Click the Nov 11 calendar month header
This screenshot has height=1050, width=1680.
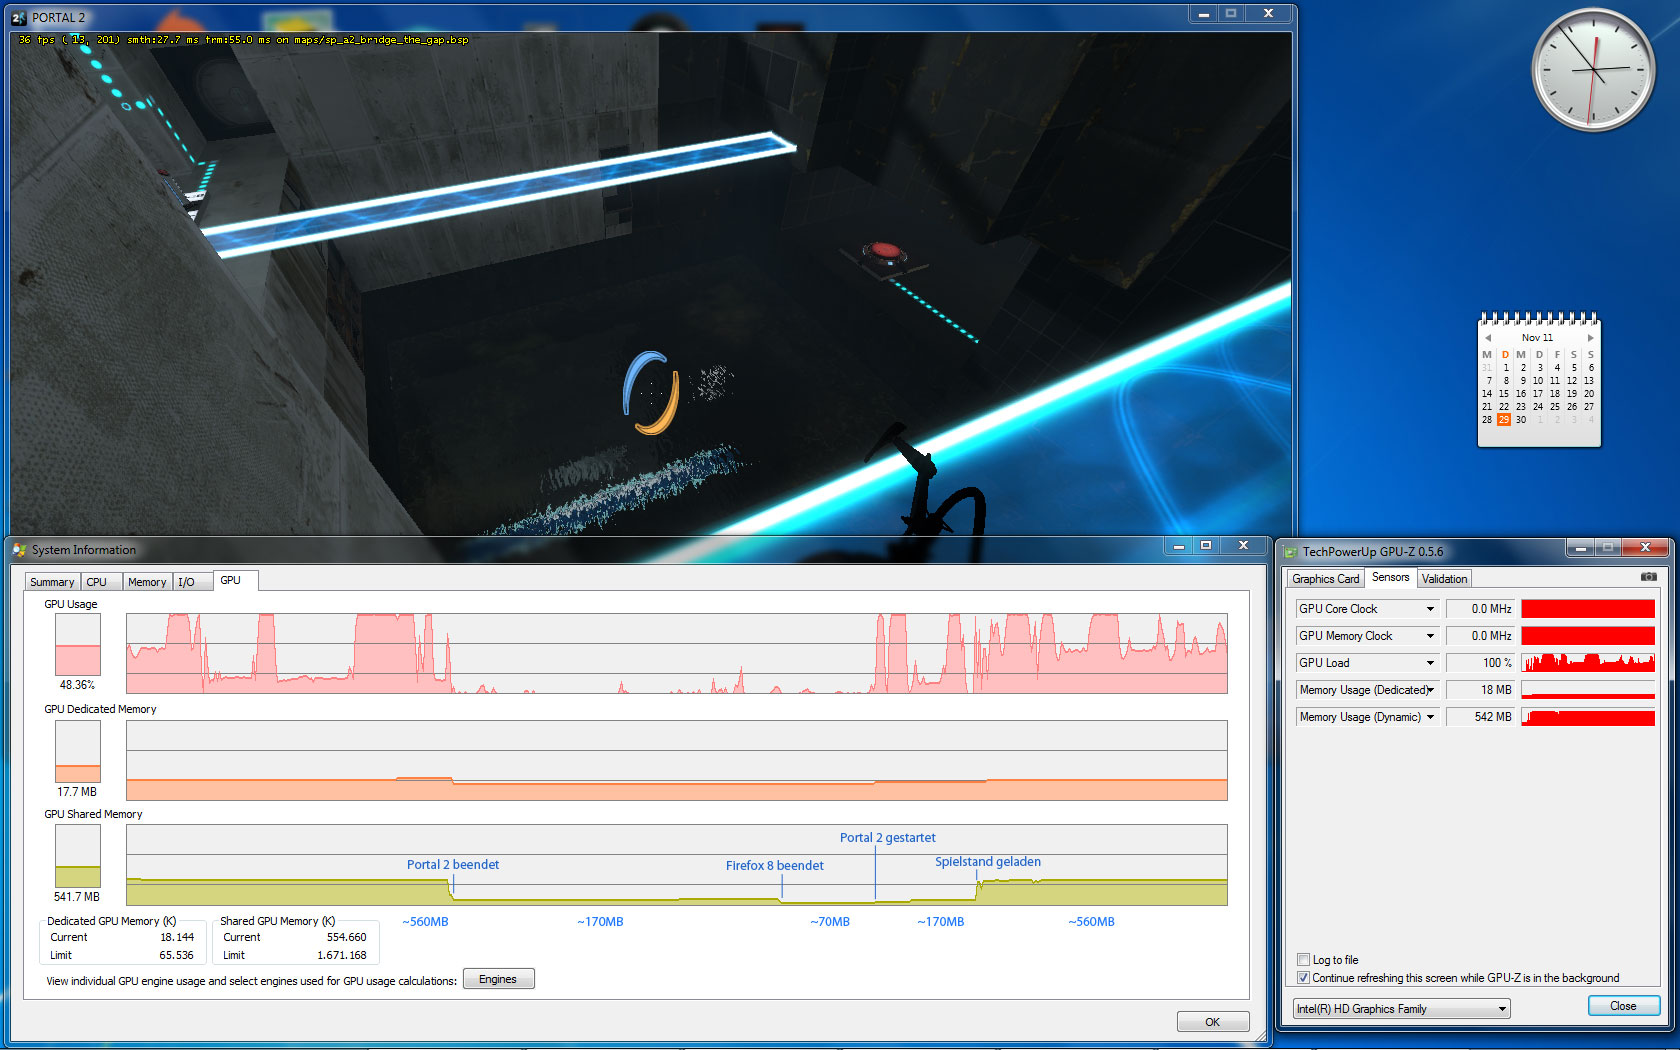(x=1538, y=338)
